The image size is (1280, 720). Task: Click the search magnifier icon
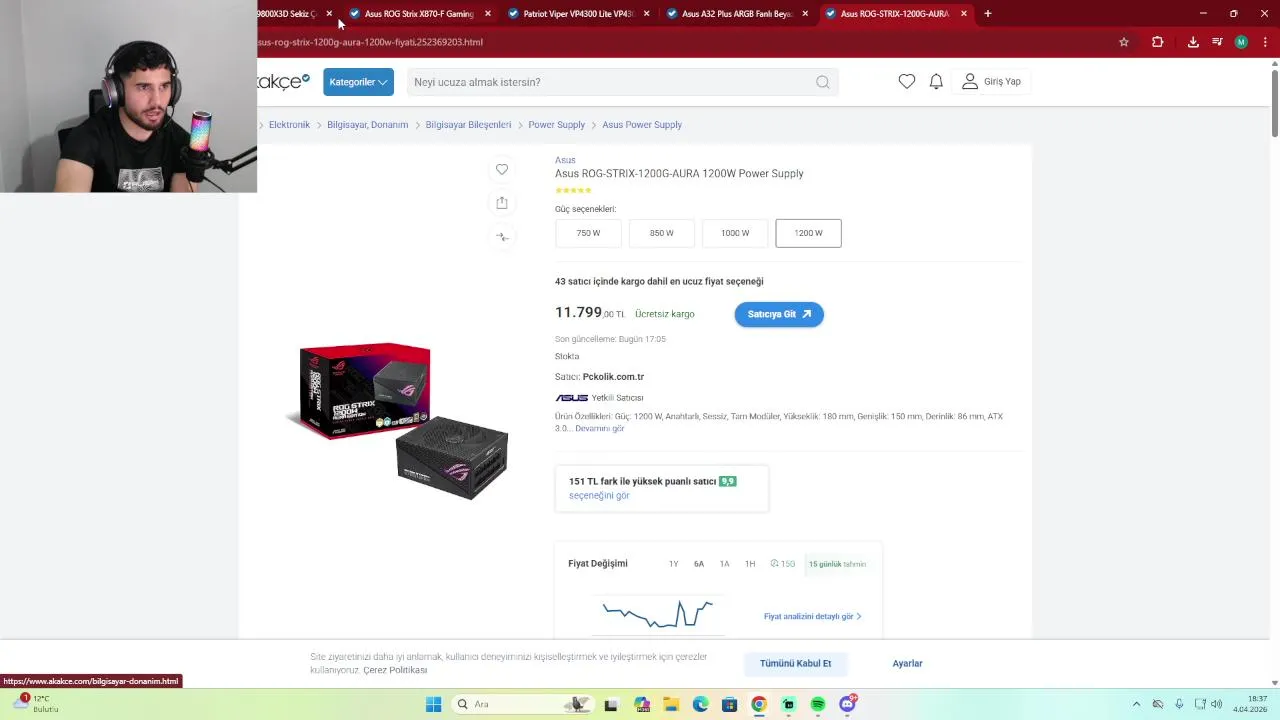822,82
